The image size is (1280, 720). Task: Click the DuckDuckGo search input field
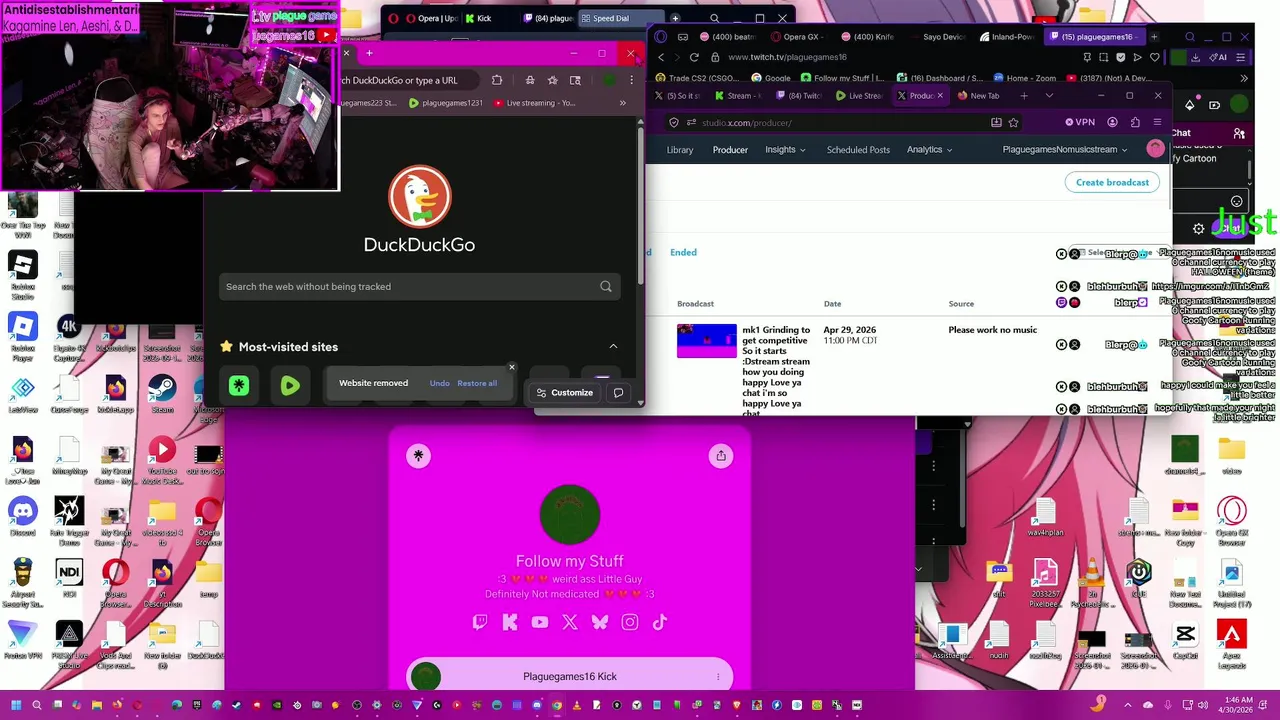pyautogui.click(x=420, y=286)
